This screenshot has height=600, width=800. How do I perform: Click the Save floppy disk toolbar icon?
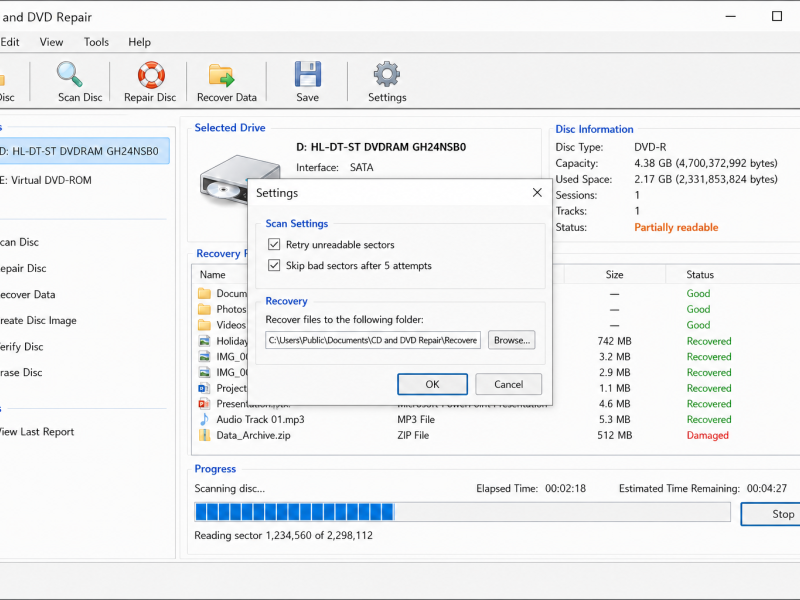pyautogui.click(x=308, y=74)
